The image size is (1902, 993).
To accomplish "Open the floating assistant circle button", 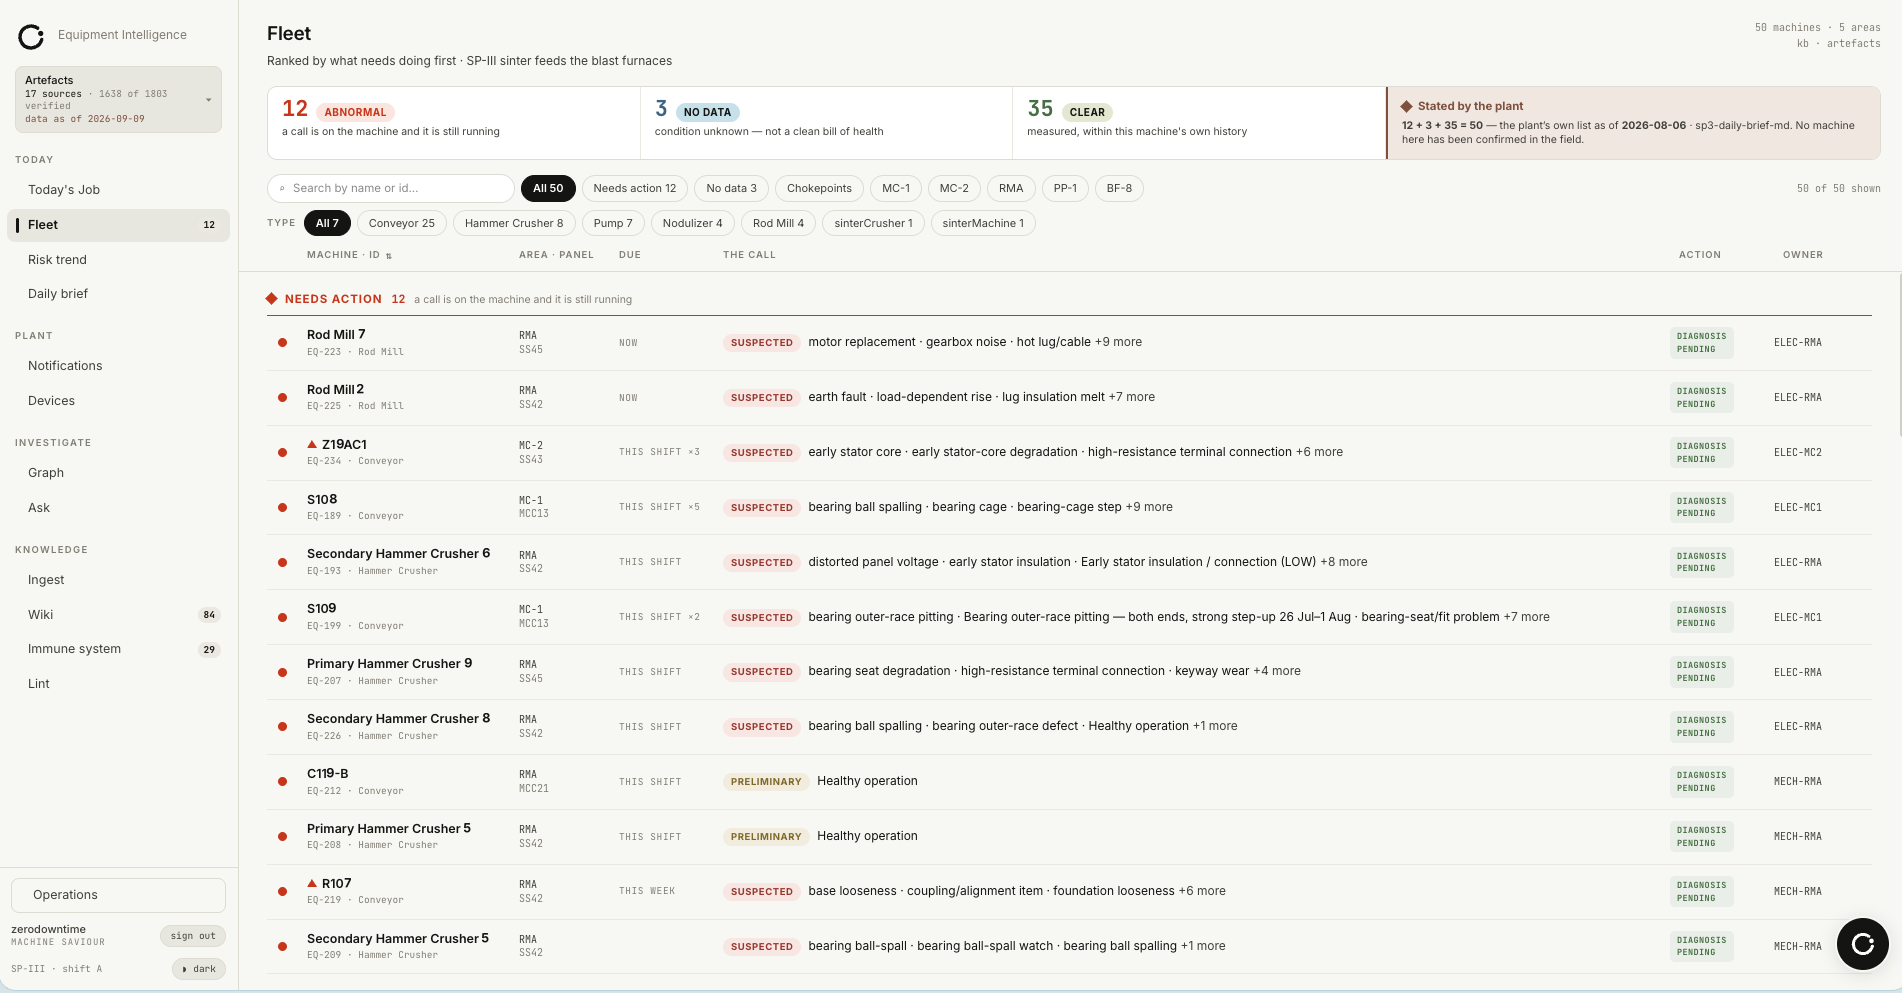I will point(1862,943).
